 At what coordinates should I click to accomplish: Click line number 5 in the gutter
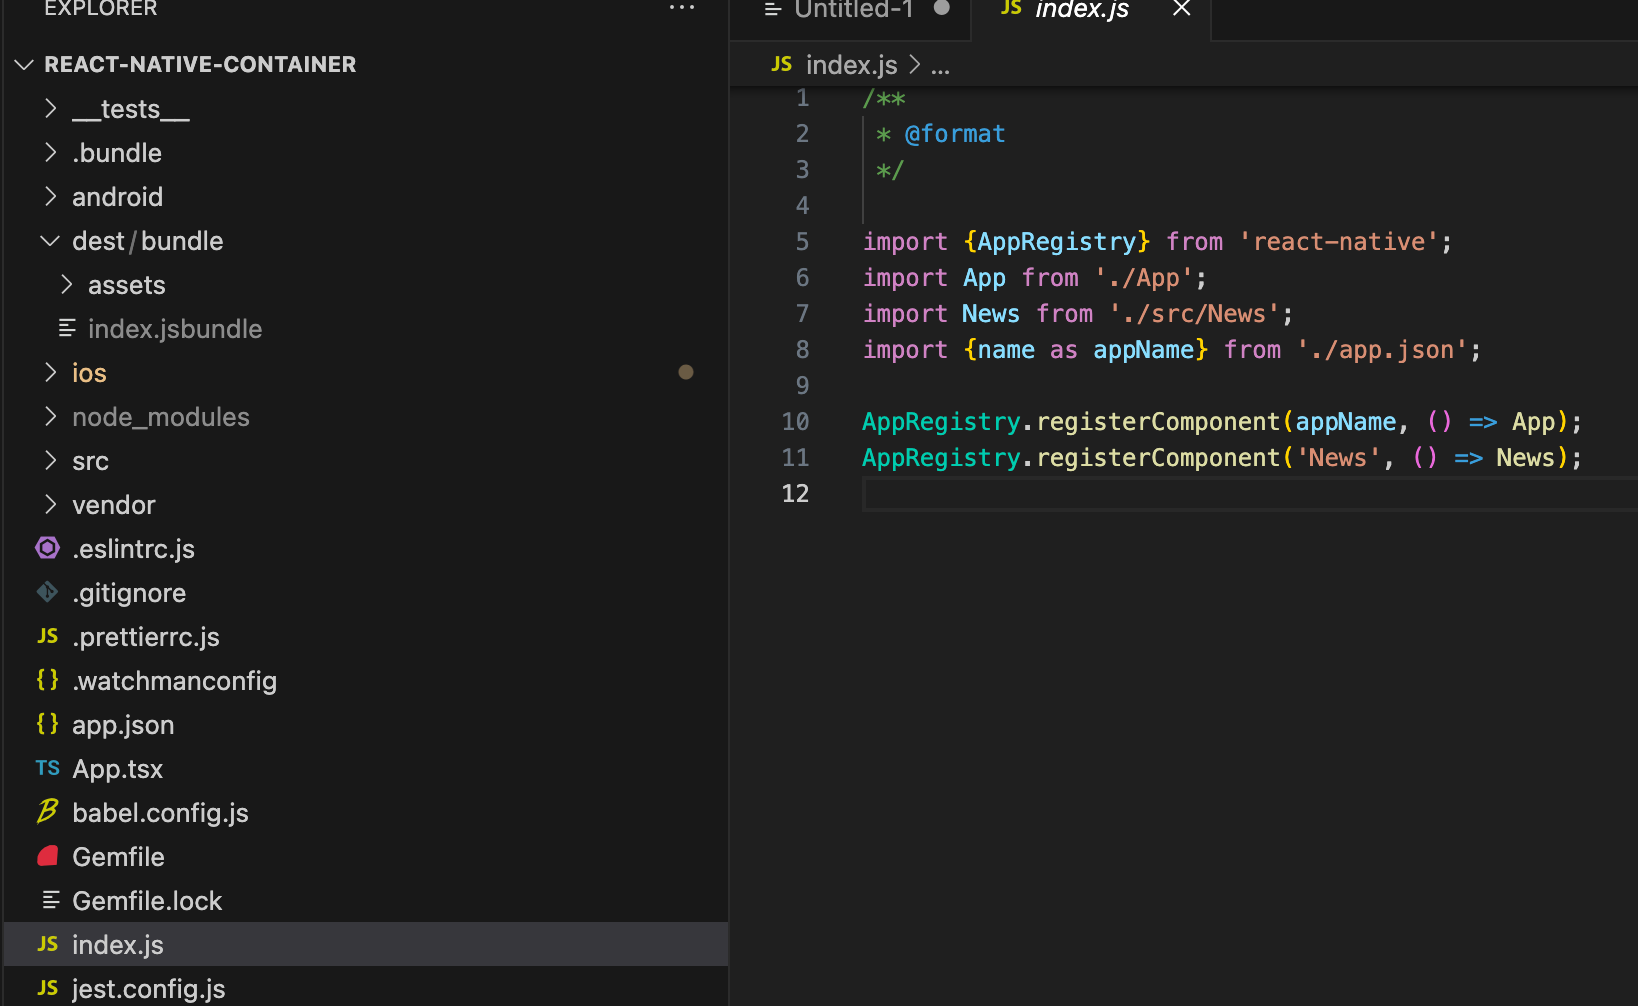tap(802, 241)
